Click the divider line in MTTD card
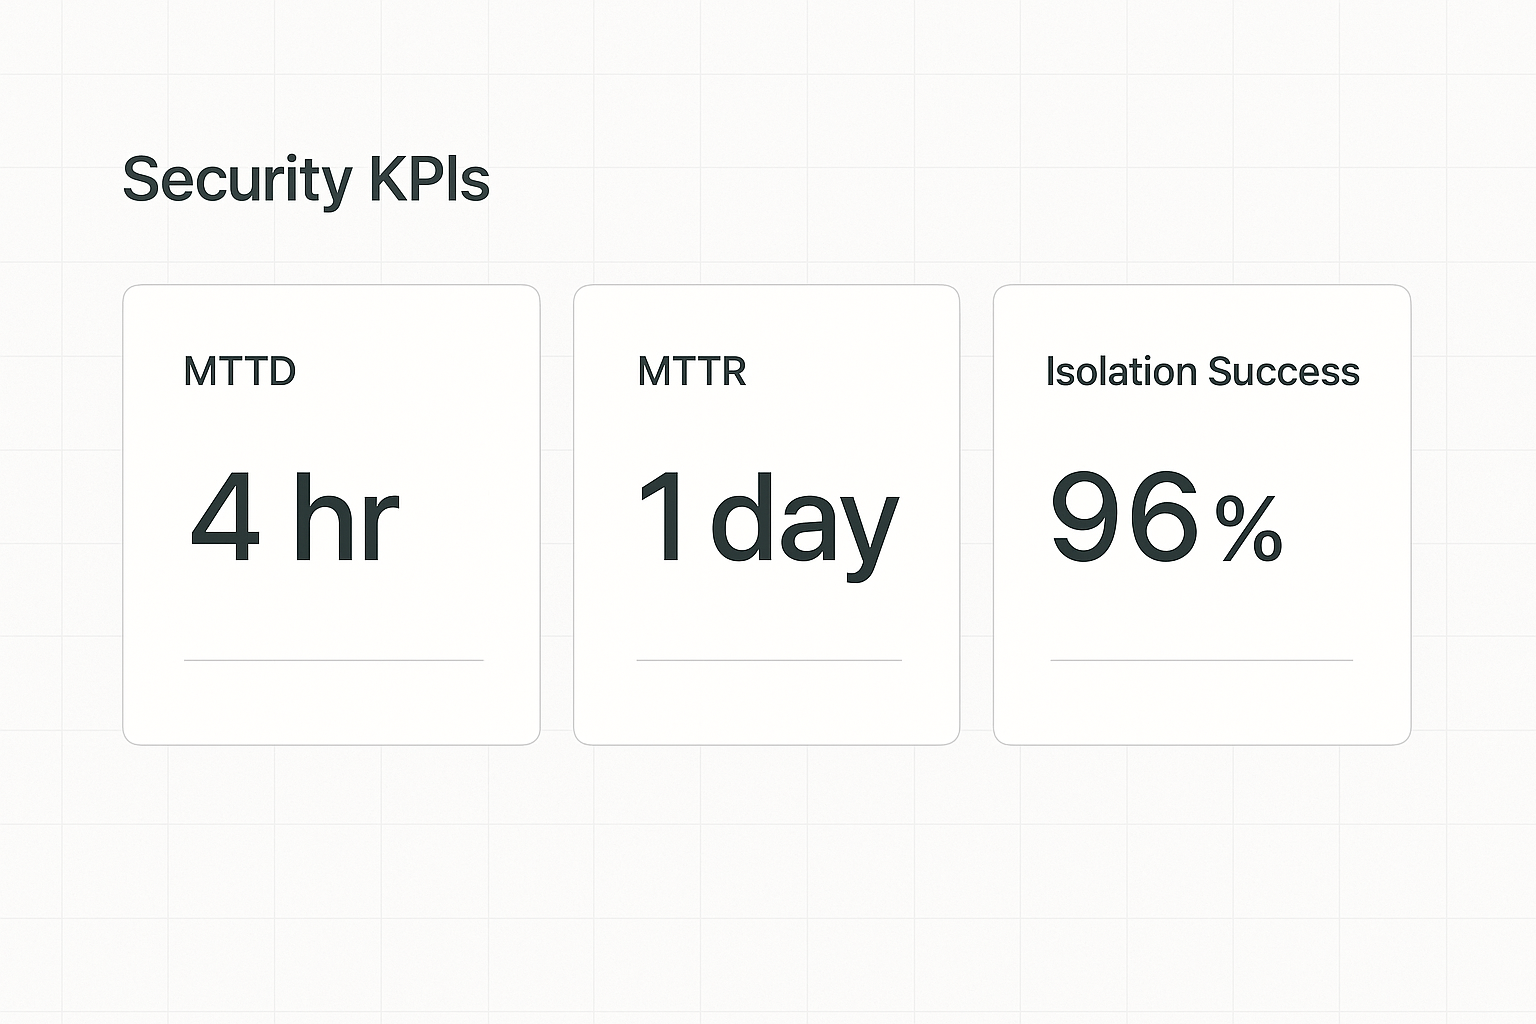Screen dimensions: 1536x1024 coord(334,660)
